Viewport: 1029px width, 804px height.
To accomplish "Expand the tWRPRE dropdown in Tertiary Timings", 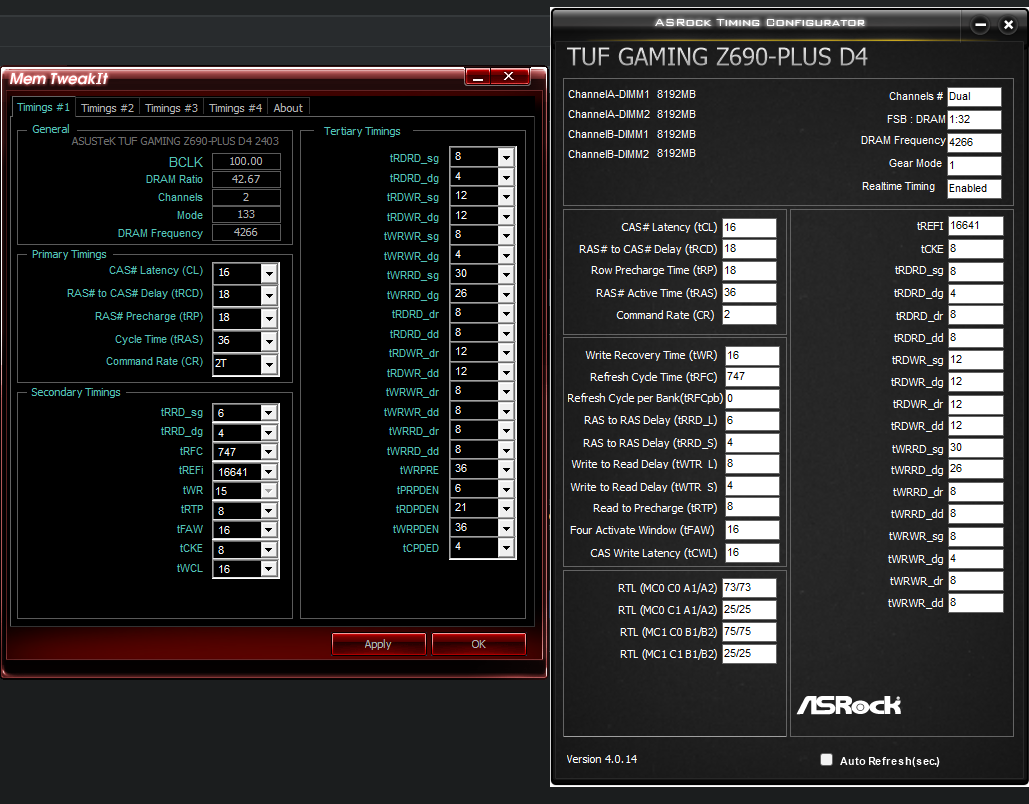I will (x=506, y=469).
